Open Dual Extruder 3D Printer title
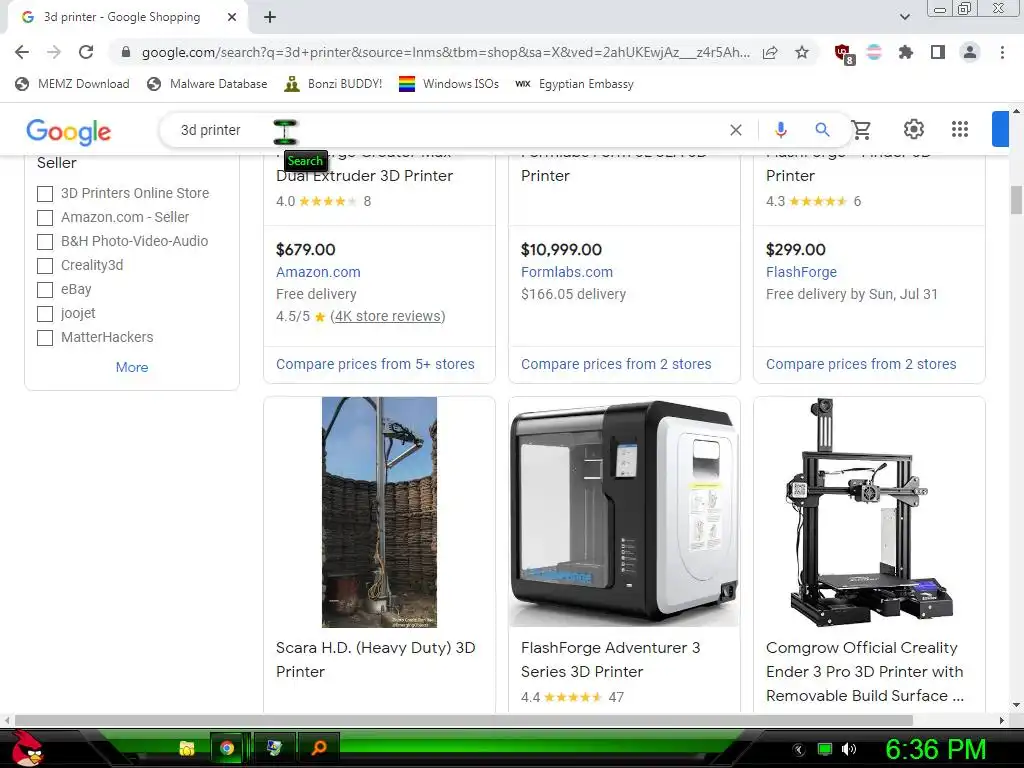This screenshot has width=1024, height=768. [364, 176]
